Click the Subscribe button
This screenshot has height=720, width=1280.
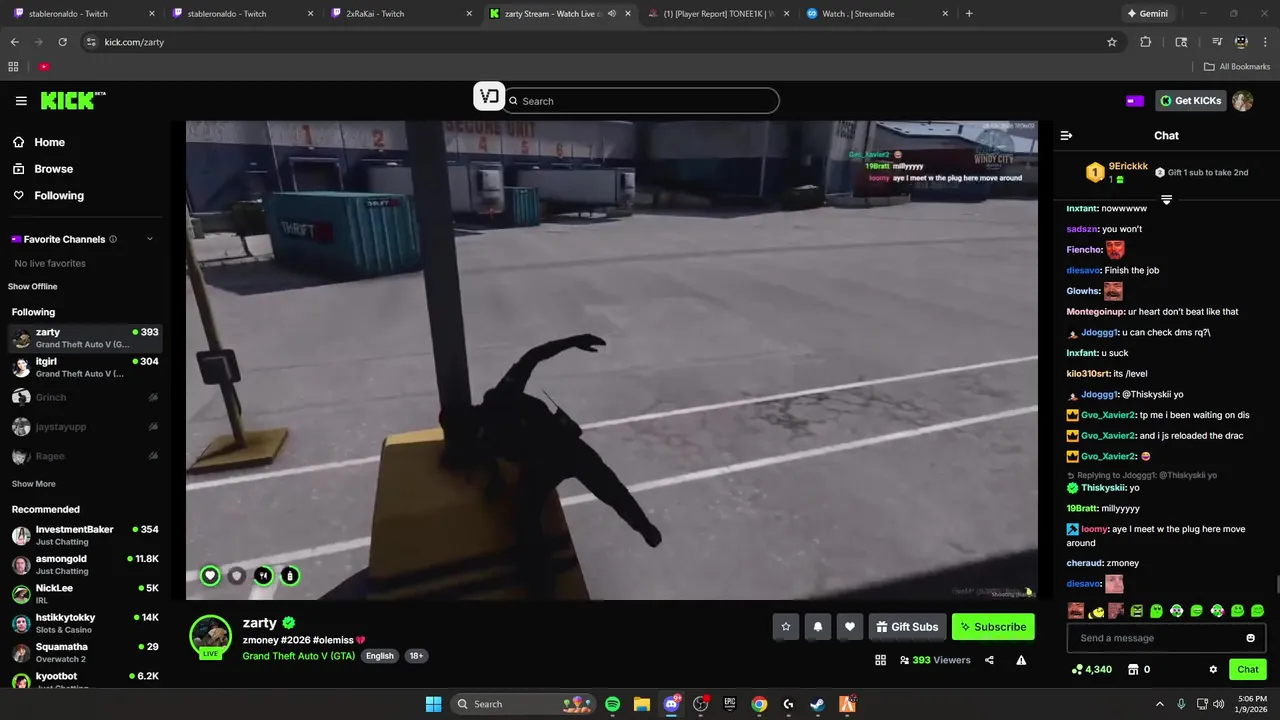point(993,627)
